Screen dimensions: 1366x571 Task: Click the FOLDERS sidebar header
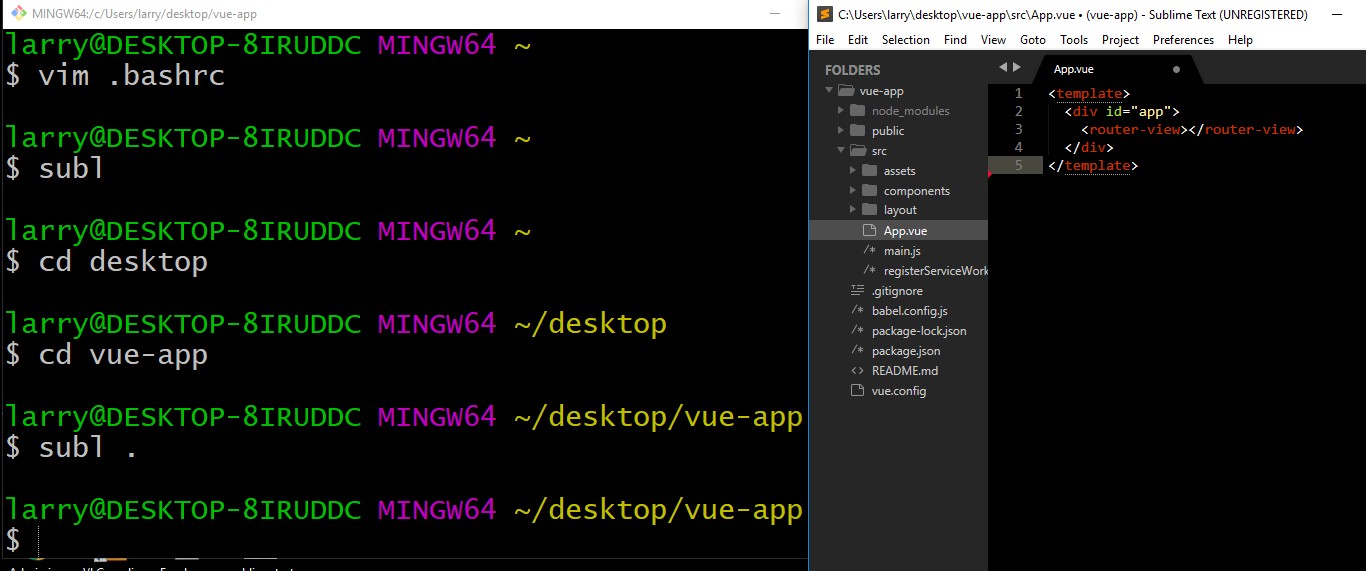853,70
